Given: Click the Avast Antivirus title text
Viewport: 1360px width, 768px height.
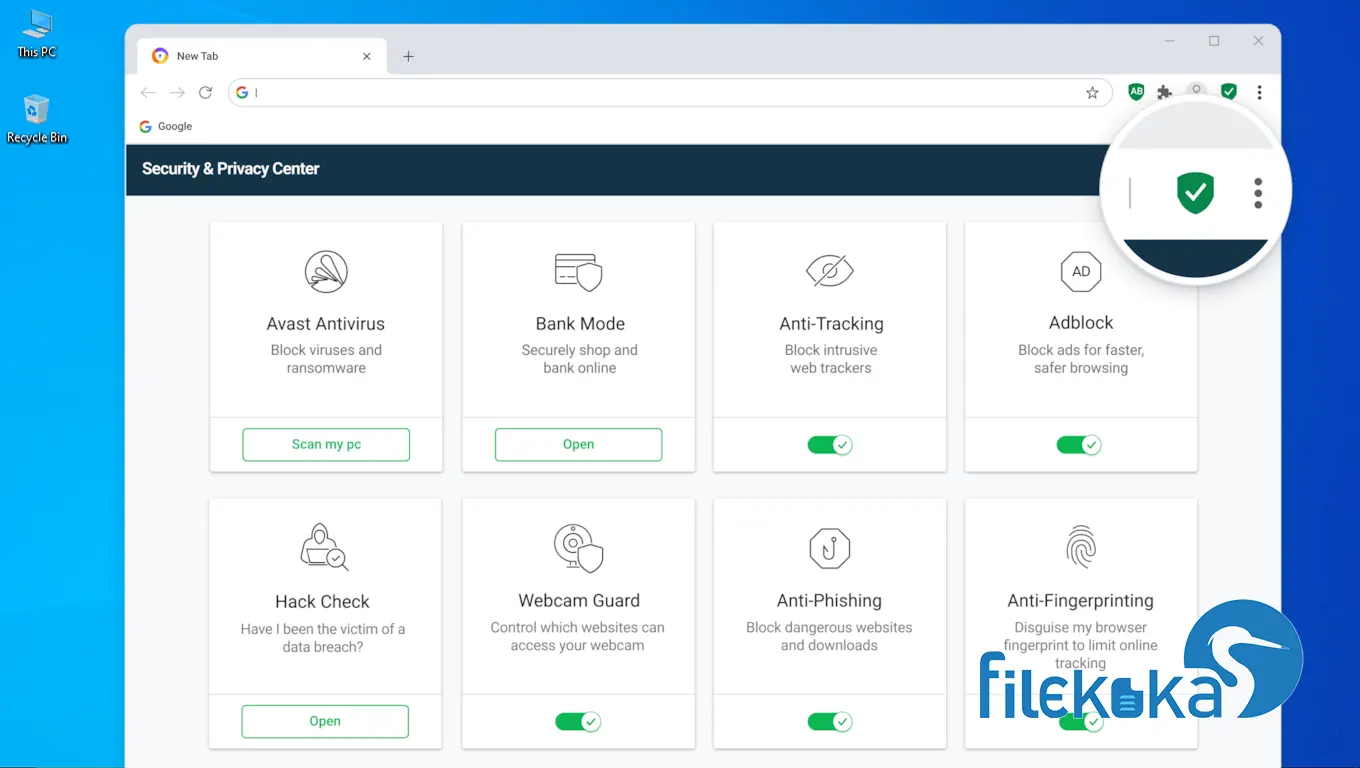Looking at the screenshot, I should tap(325, 324).
